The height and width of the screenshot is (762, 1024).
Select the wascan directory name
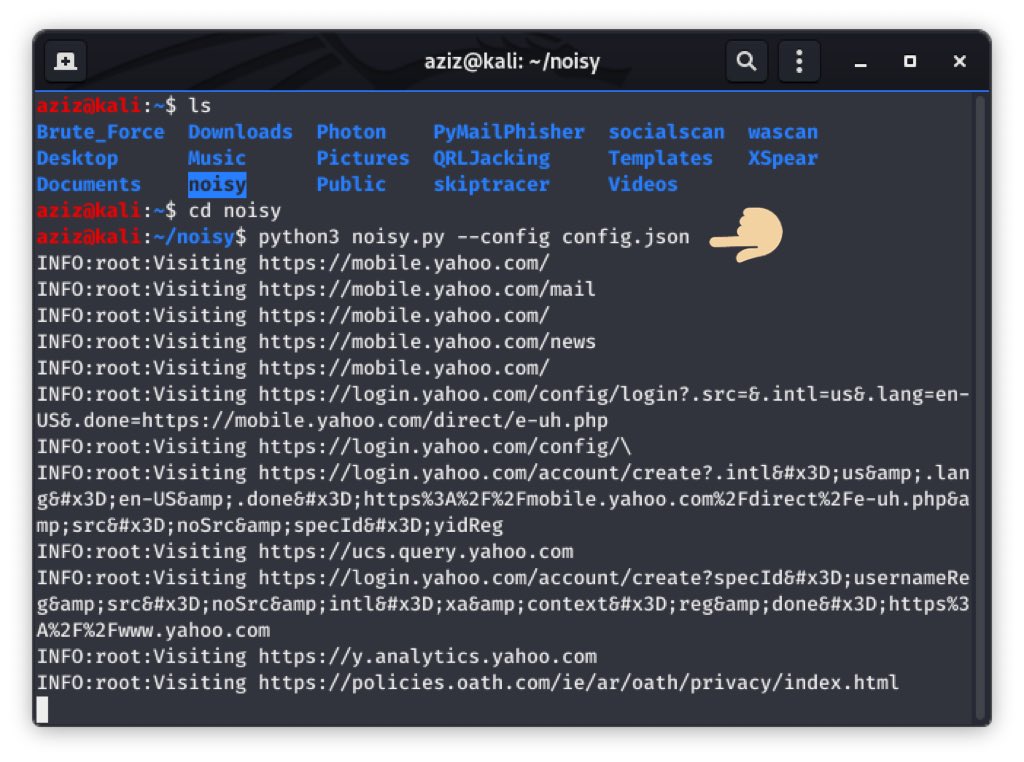pos(782,132)
